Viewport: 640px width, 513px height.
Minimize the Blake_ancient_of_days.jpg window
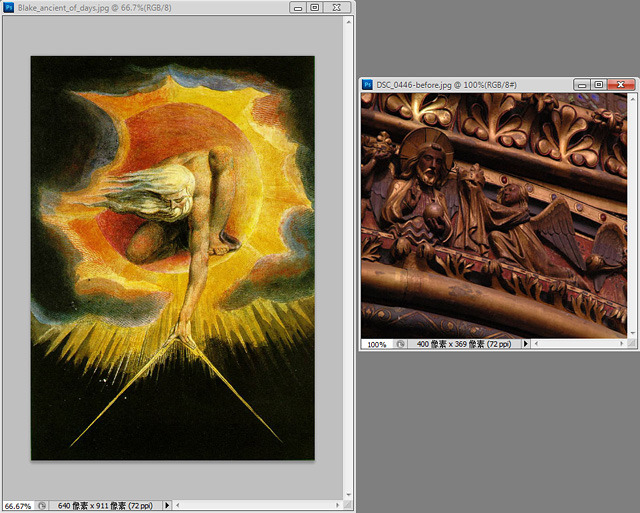298,7
